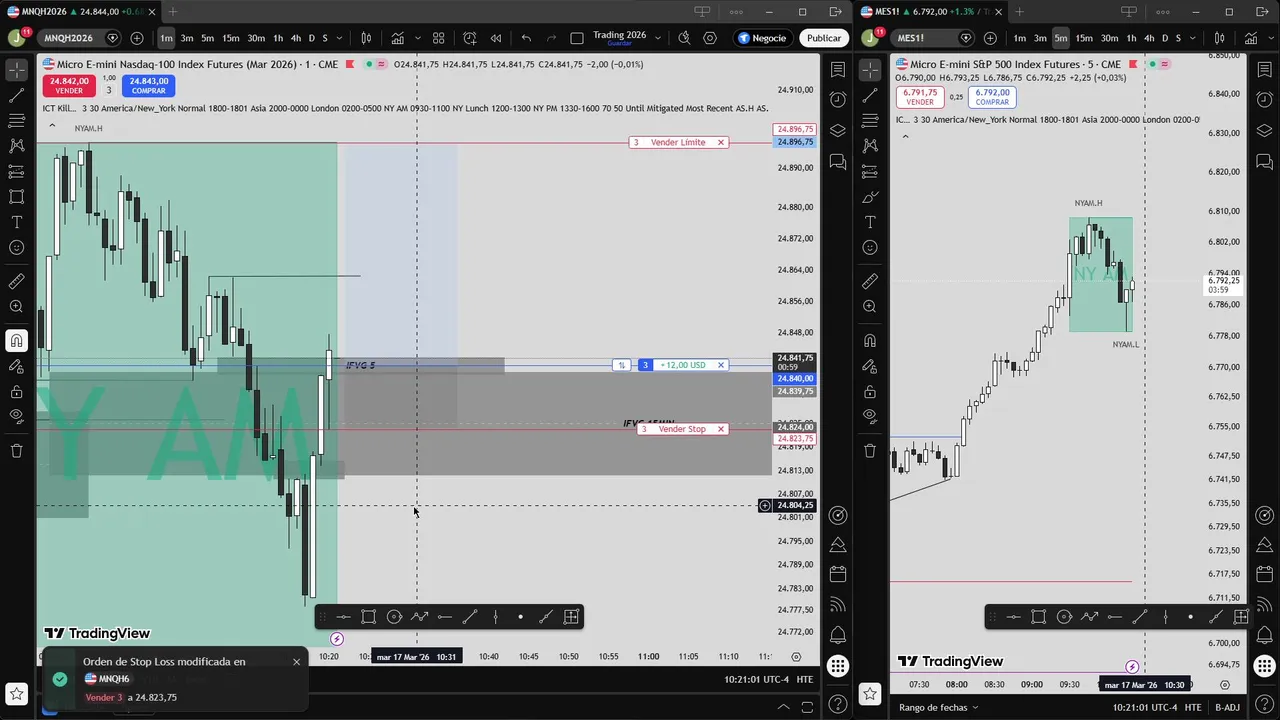Open Indicators menu in left Nasdaq window
The height and width of the screenshot is (720, 1280).
tap(398, 38)
